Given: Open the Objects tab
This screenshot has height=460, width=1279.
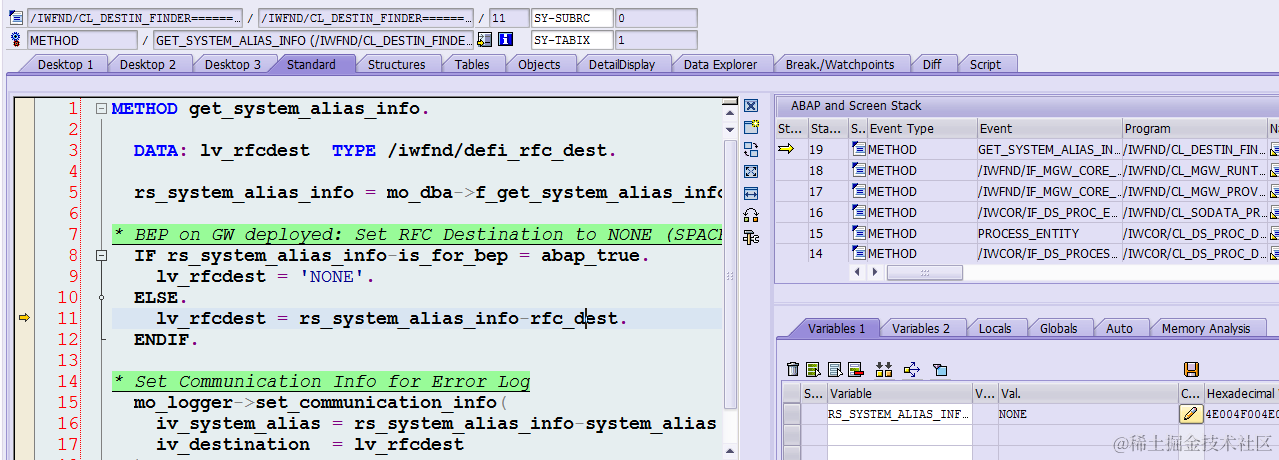Looking at the screenshot, I should coord(539,64).
